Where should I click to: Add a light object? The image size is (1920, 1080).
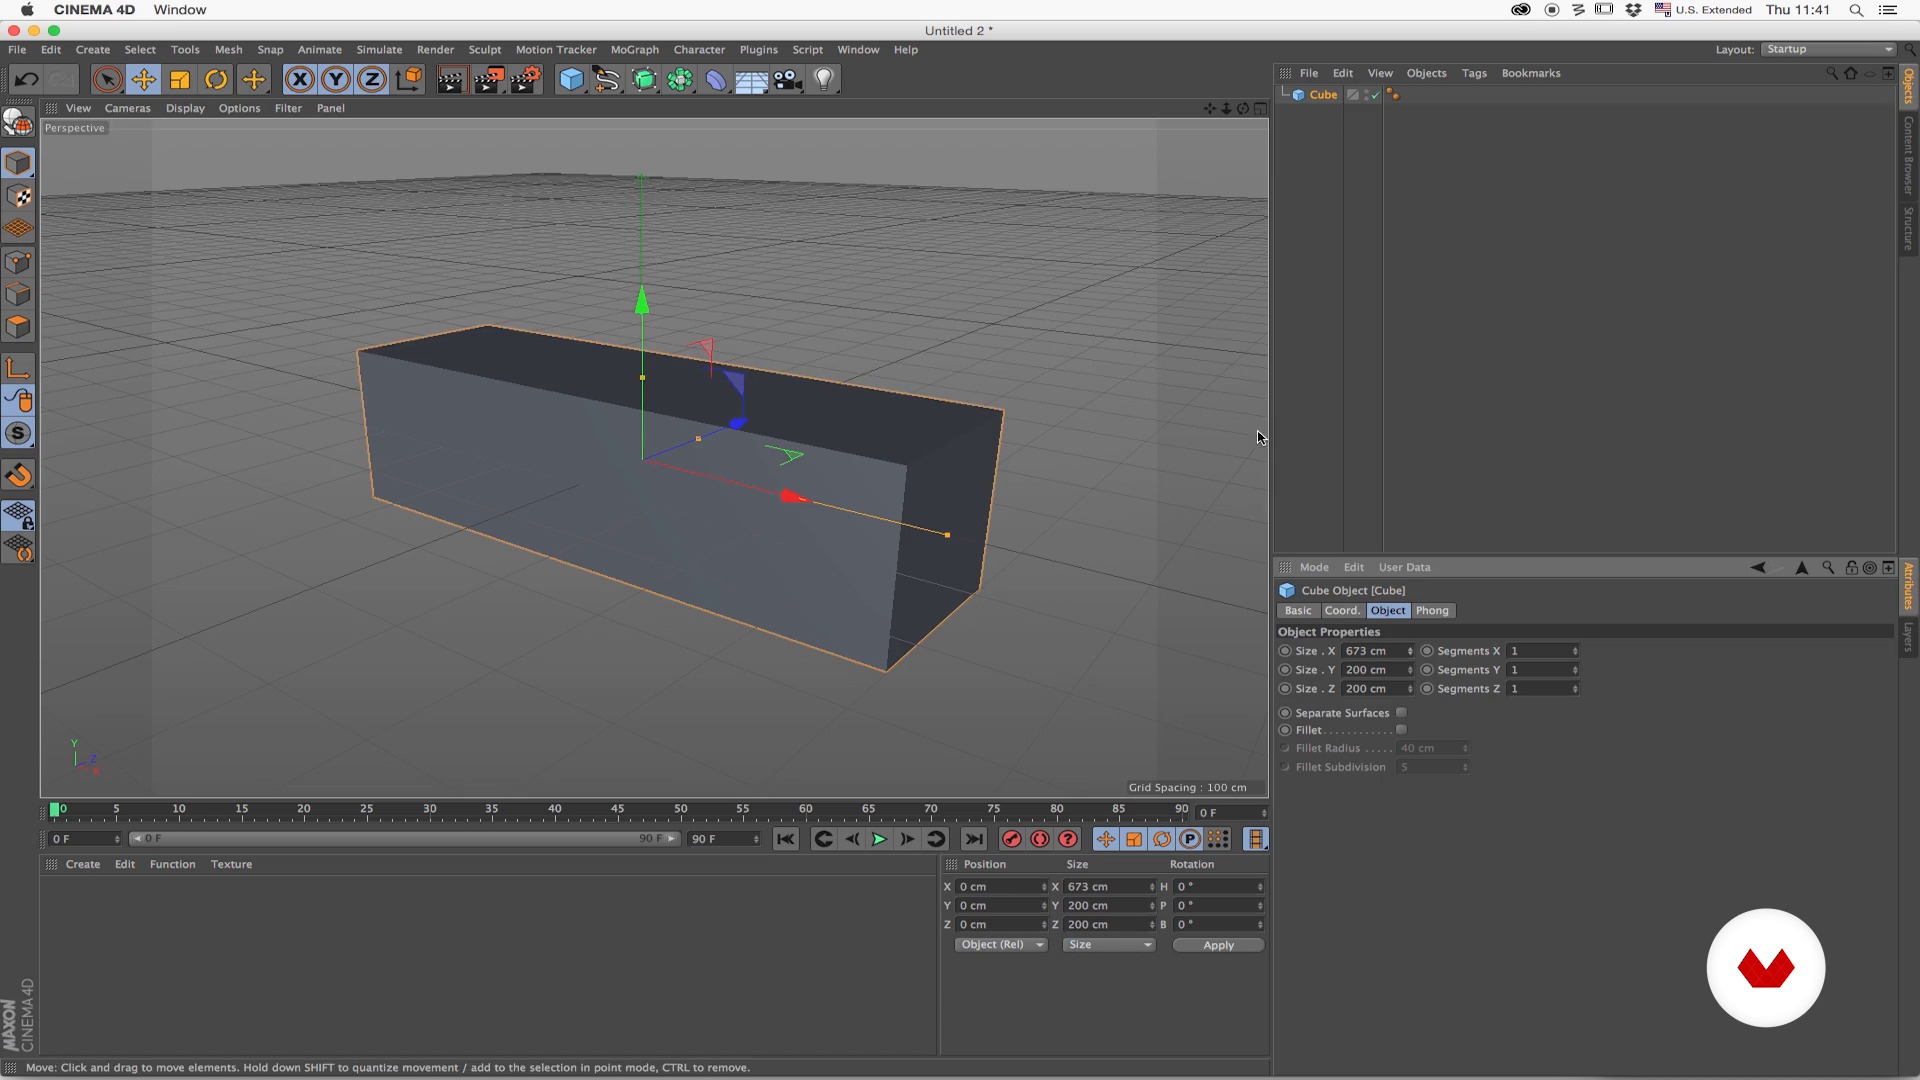pyautogui.click(x=824, y=80)
